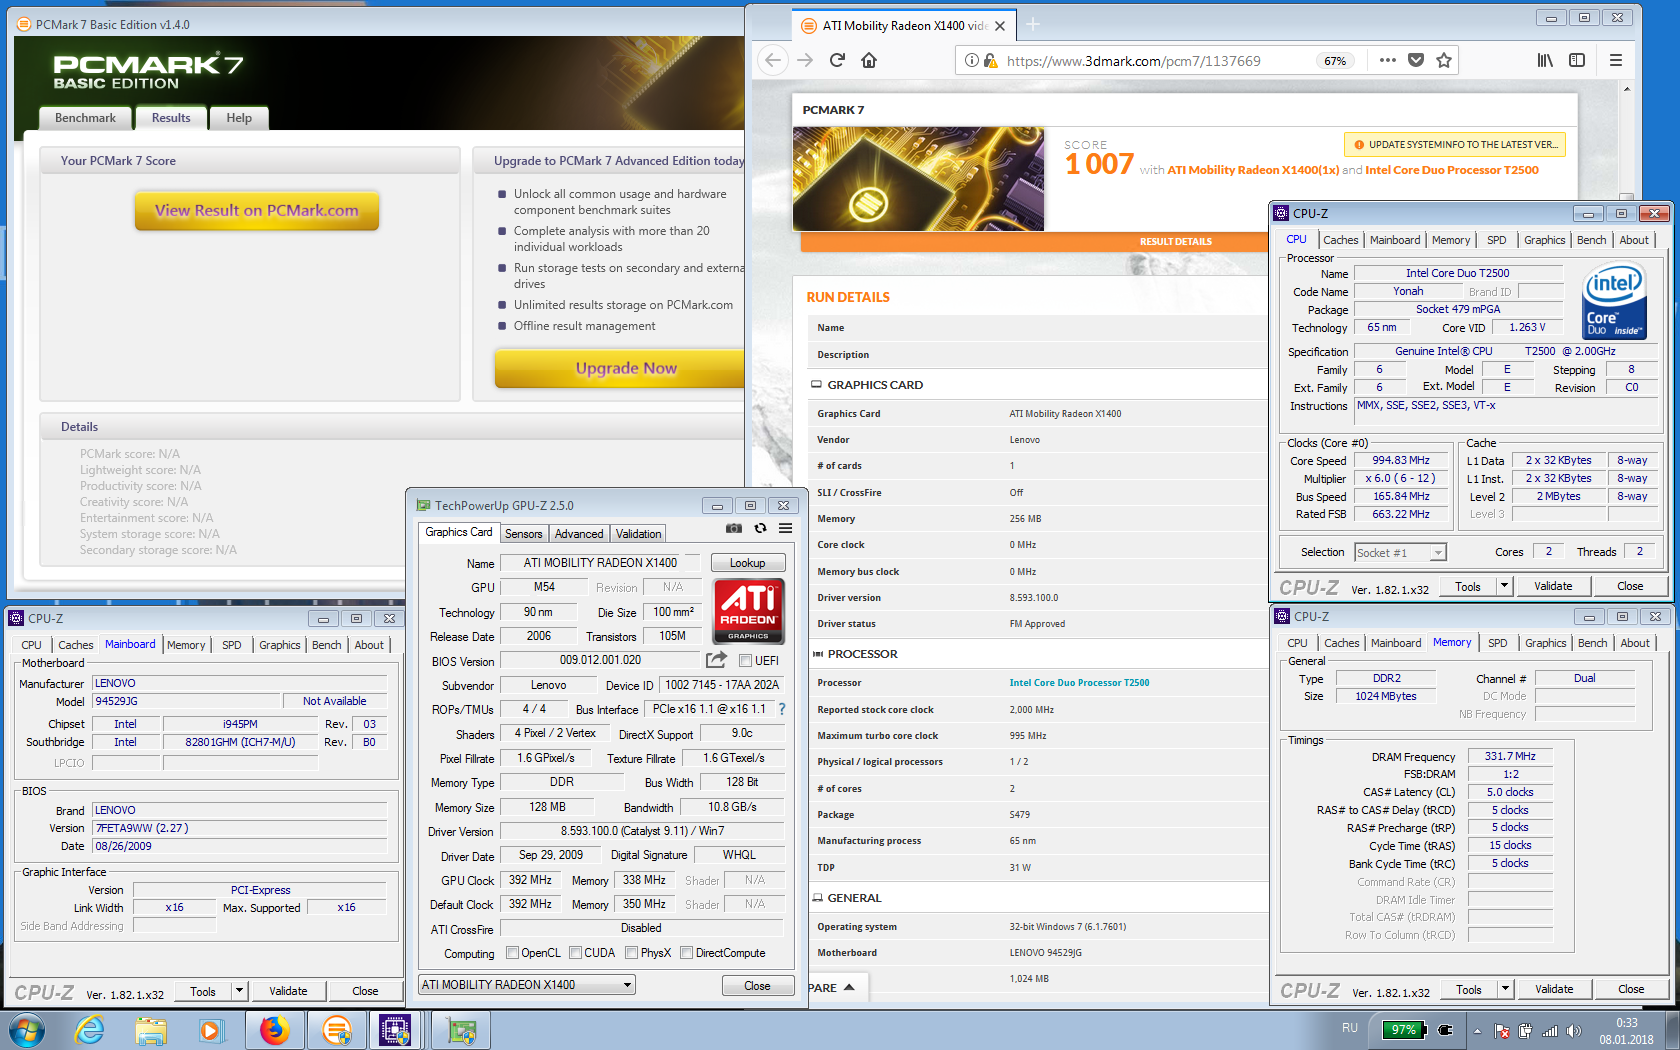This screenshot has height=1050, width=1680.
Task: Click Update SystemInfo to latest version
Action: [1455, 145]
